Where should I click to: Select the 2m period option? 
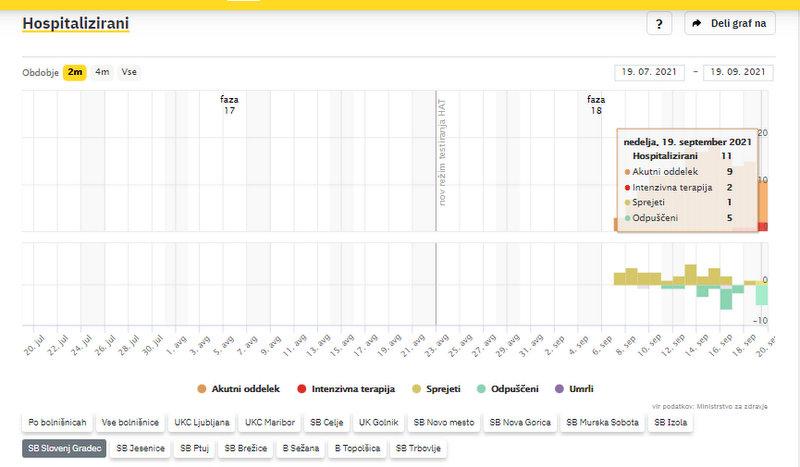pyautogui.click(x=75, y=72)
